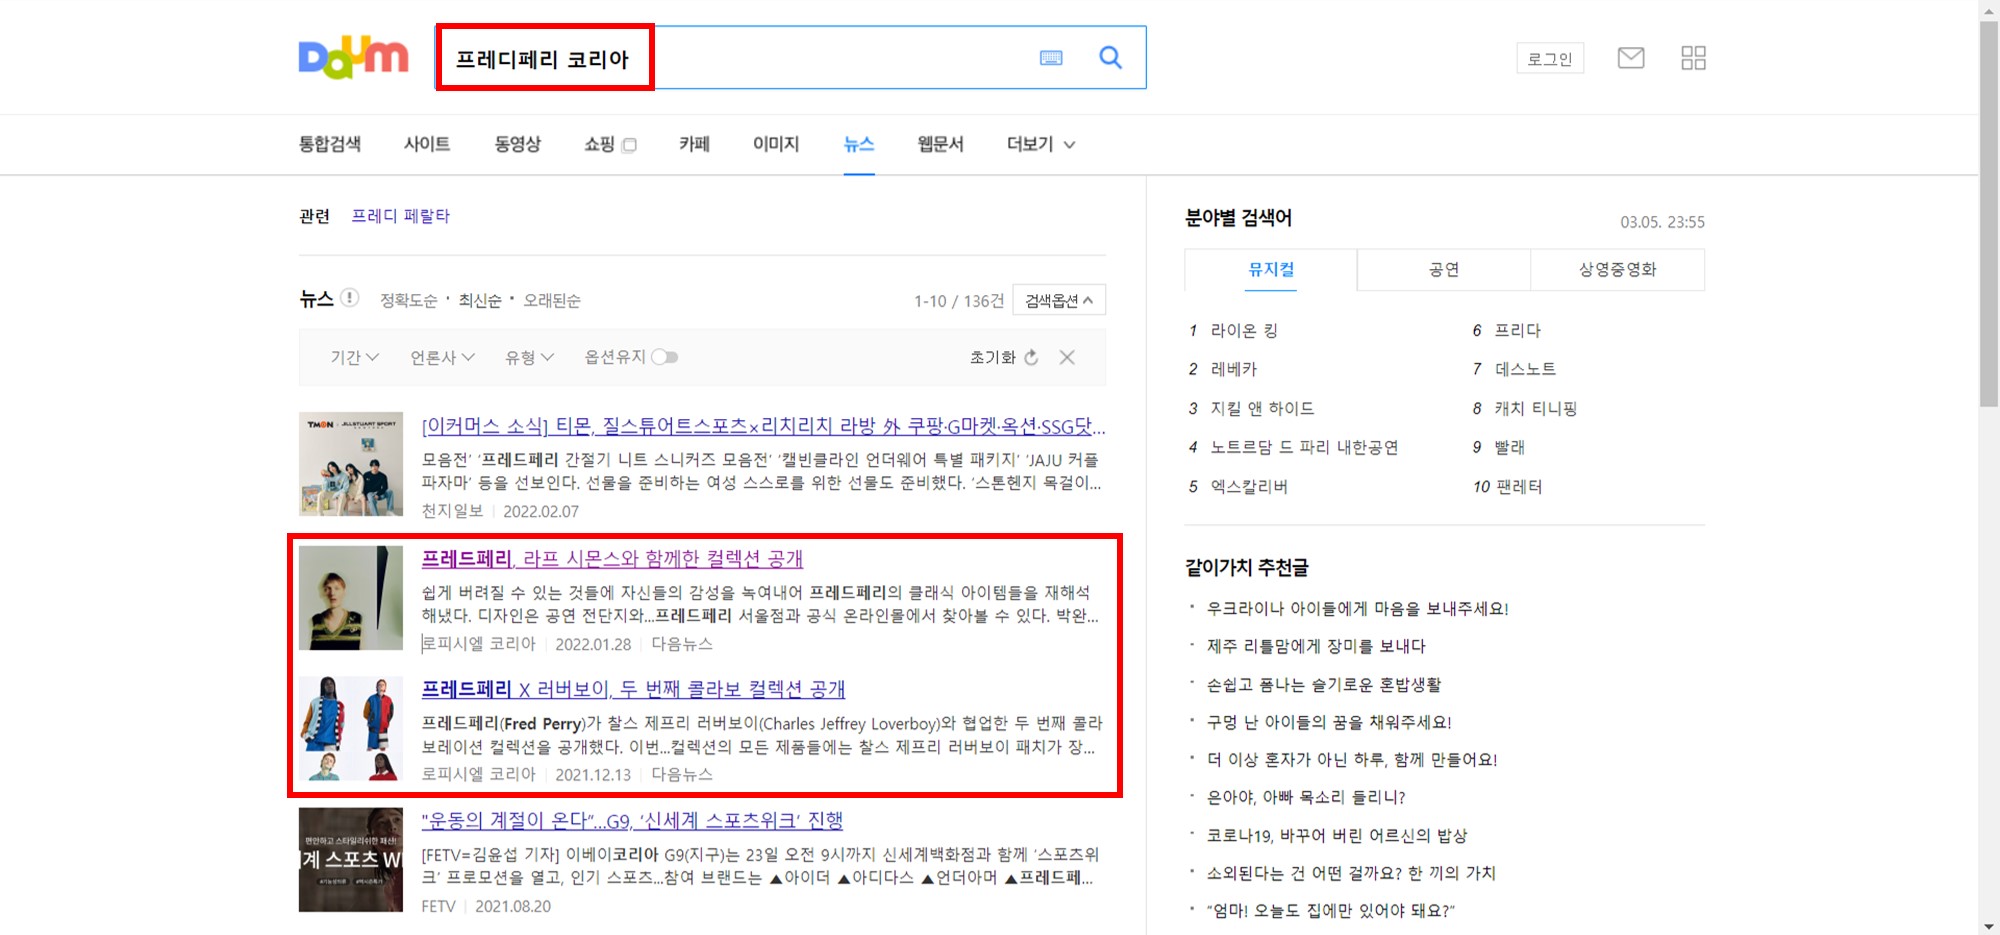Click the magnifier search button
This screenshot has height=935, width=2000.
coord(1110,58)
